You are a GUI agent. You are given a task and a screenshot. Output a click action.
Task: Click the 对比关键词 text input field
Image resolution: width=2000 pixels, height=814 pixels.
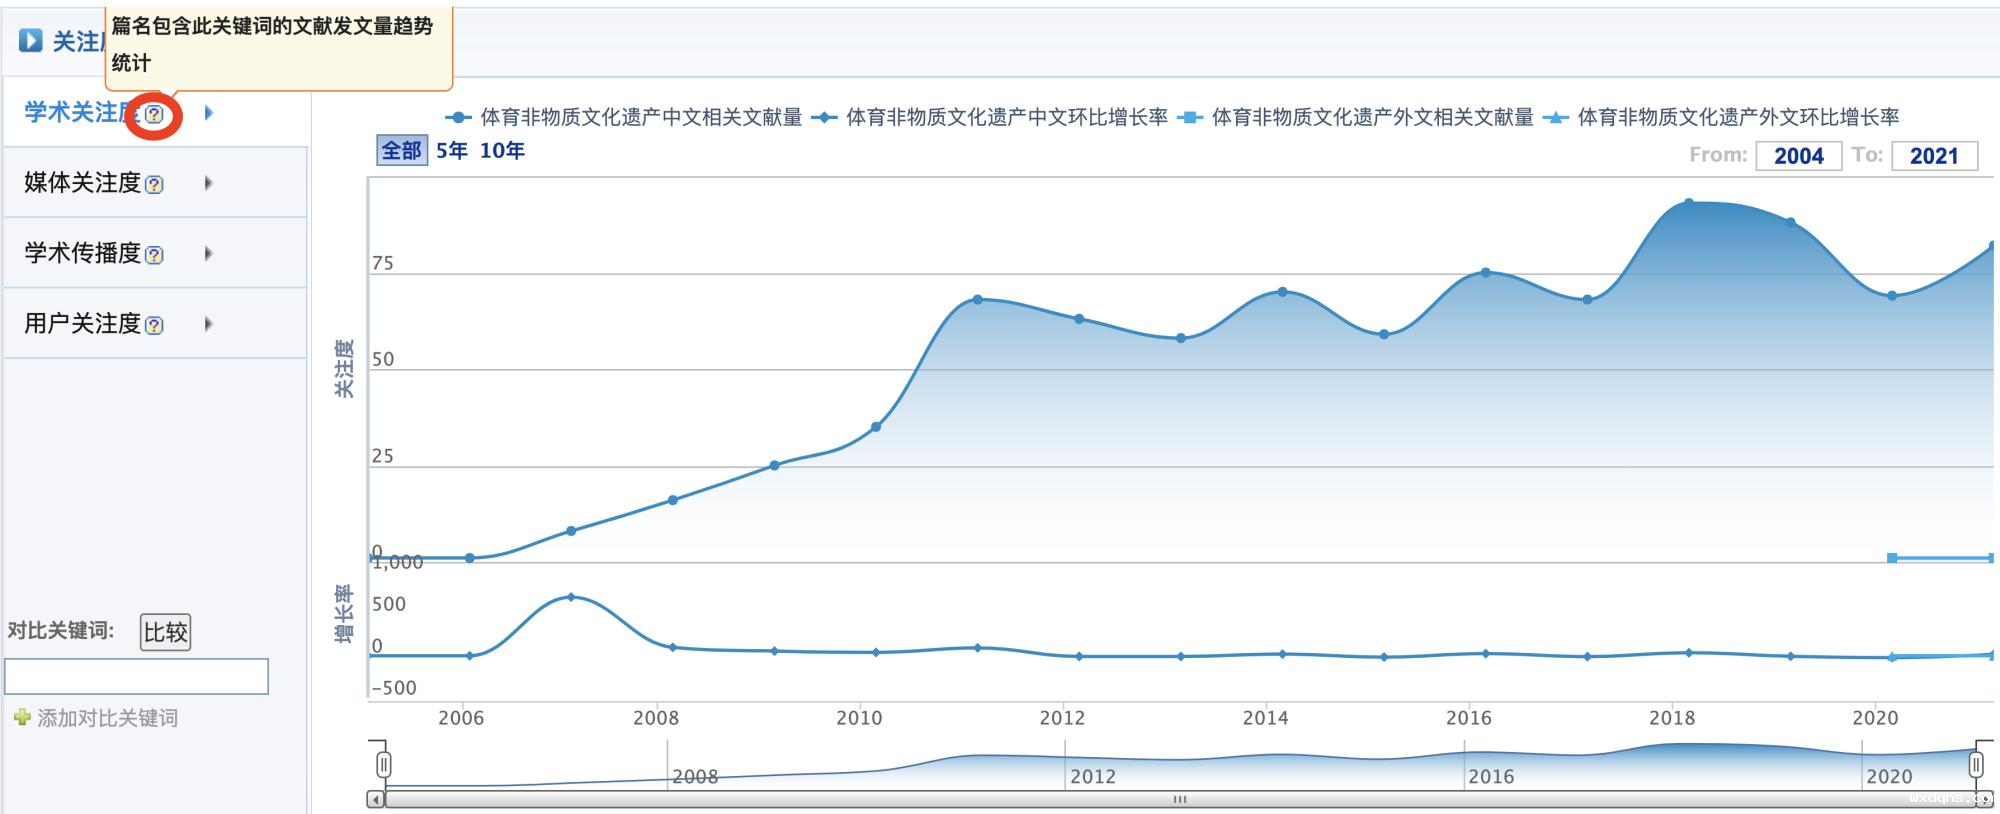[137, 676]
